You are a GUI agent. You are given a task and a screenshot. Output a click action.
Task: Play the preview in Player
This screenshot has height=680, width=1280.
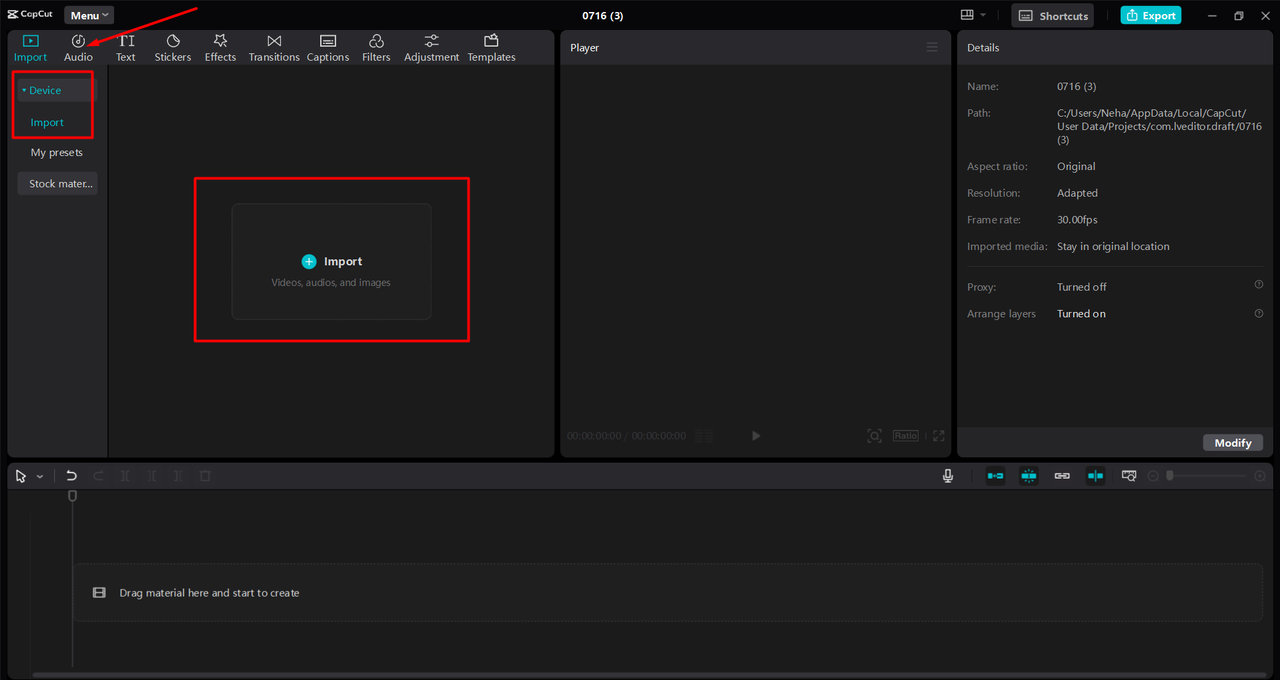756,436
